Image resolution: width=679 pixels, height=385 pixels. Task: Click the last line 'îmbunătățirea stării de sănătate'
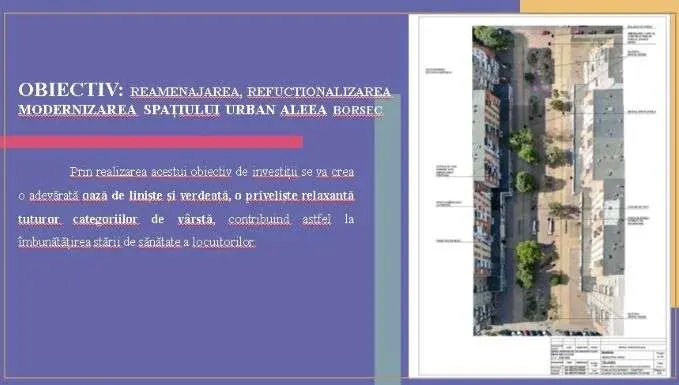[136, 243]
